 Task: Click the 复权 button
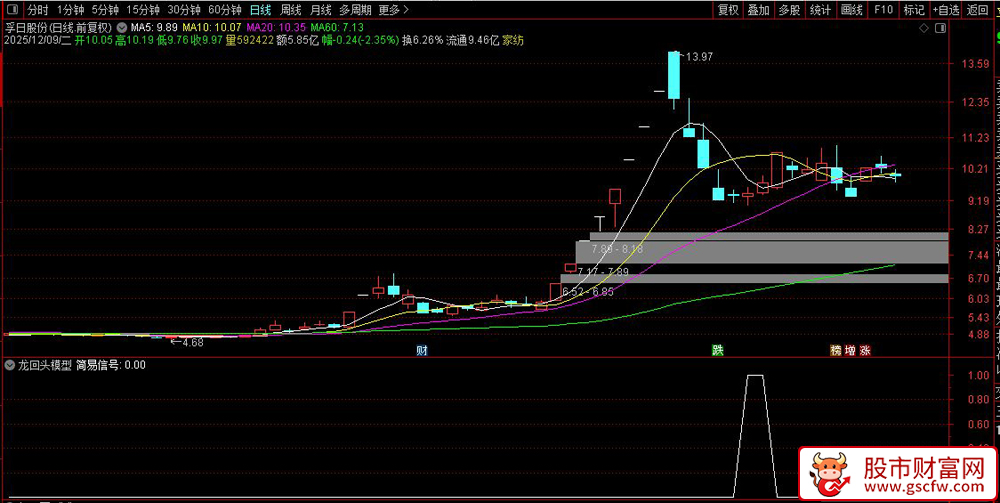[728, 10]
